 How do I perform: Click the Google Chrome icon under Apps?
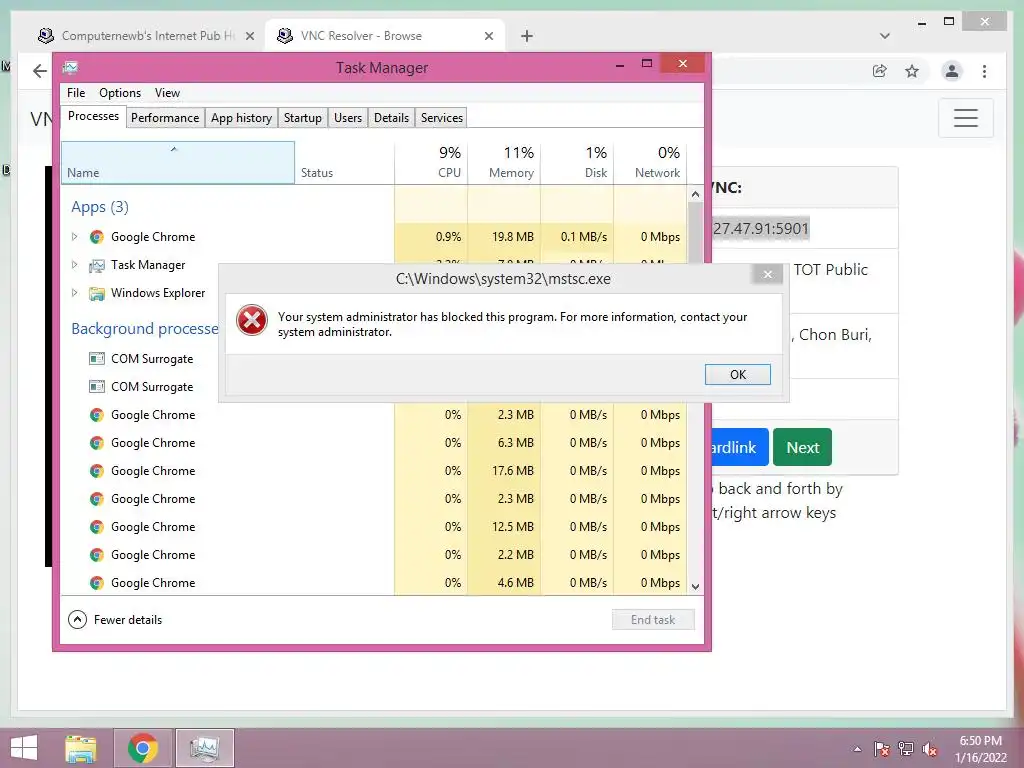97,236
